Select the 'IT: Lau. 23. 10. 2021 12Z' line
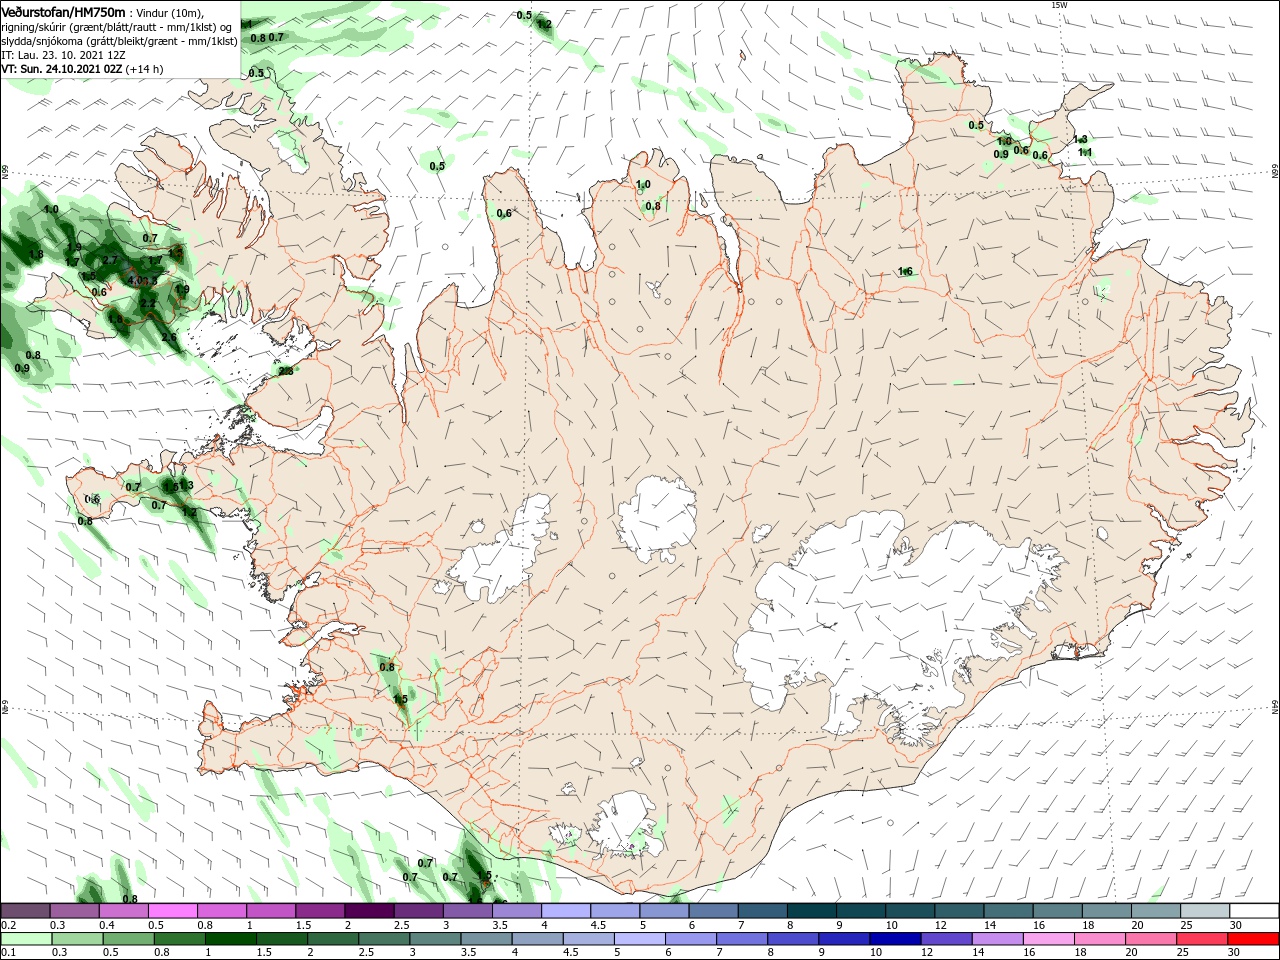1280x960 pixels. (63, 55)
